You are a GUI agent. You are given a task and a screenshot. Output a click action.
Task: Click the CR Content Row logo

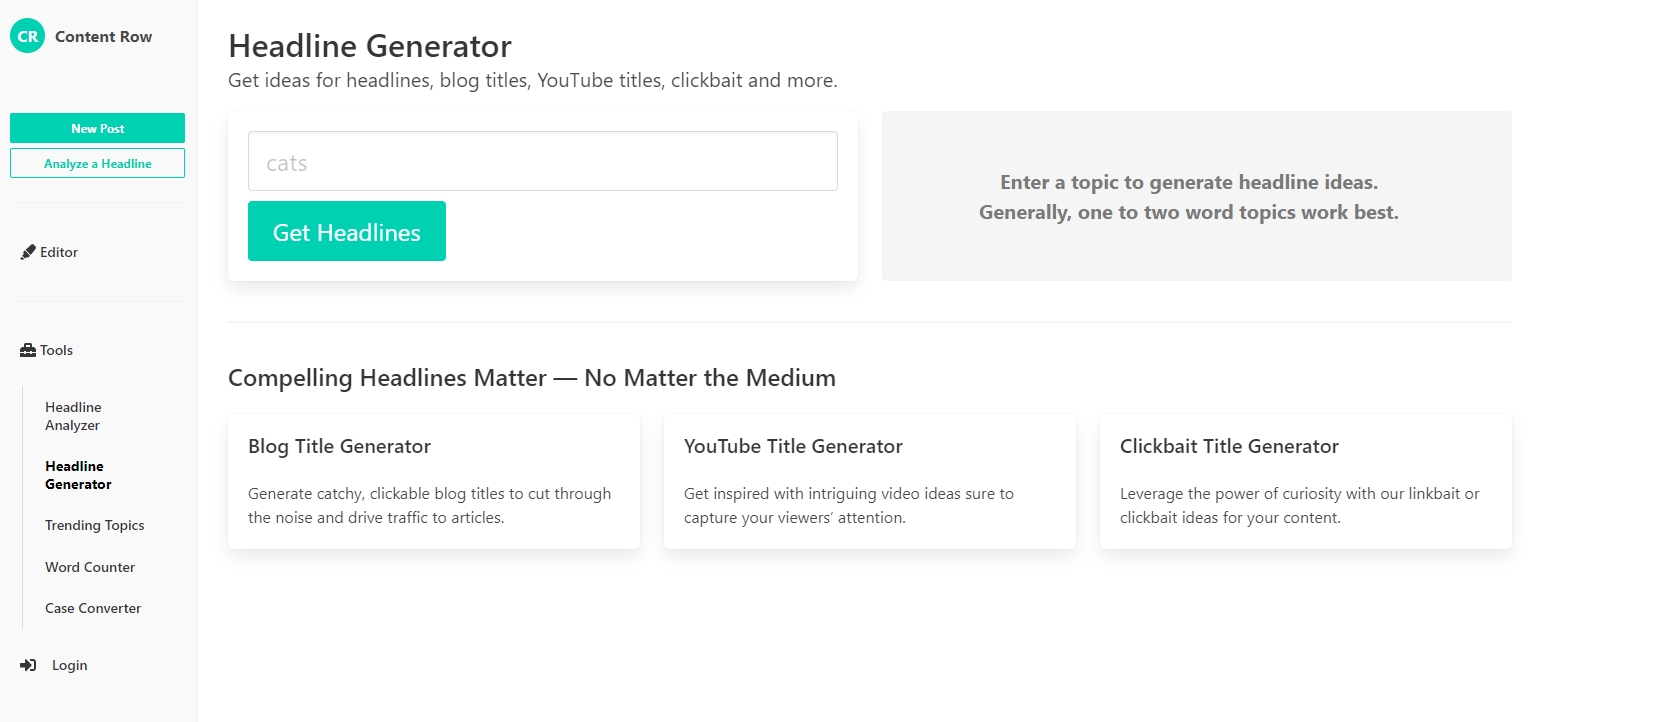(27, 36)
